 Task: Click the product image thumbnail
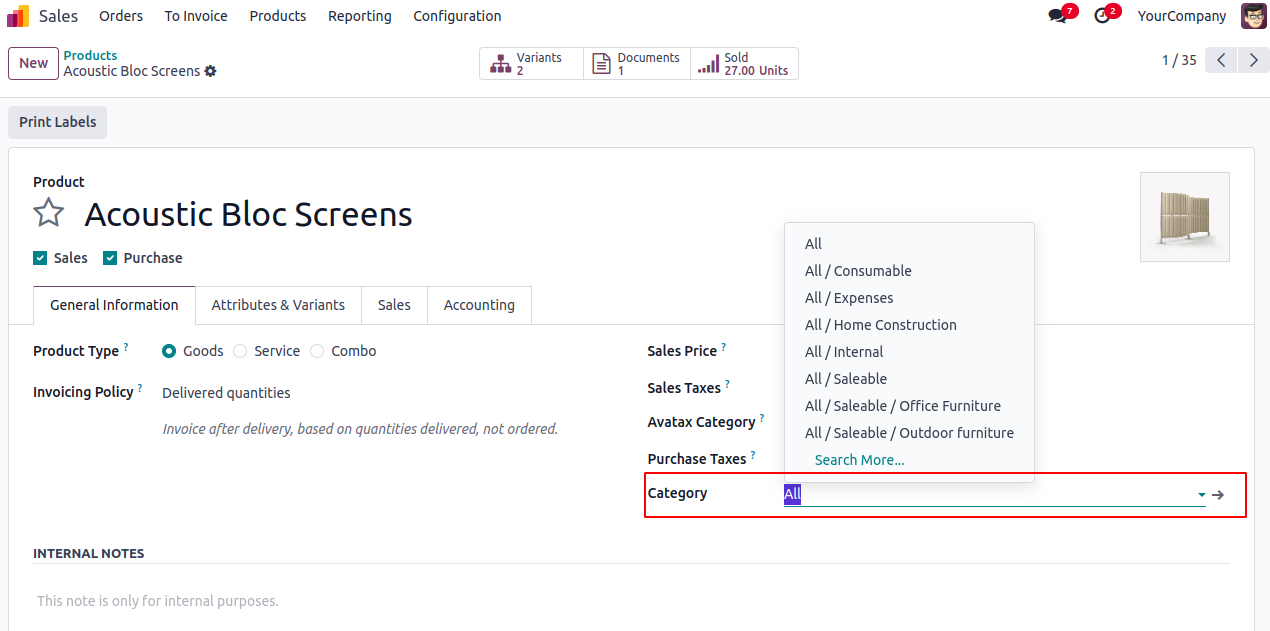pos(1184,217)
